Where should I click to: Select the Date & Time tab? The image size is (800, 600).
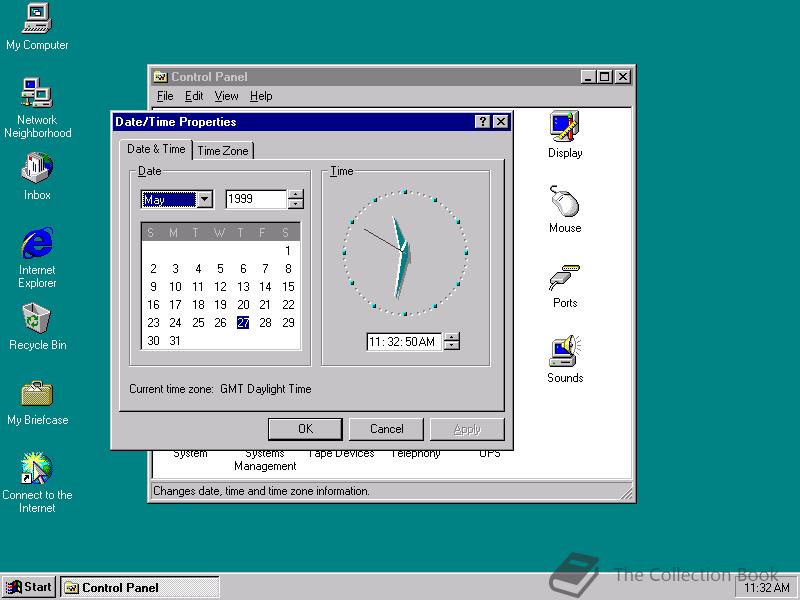coord(156,149)
